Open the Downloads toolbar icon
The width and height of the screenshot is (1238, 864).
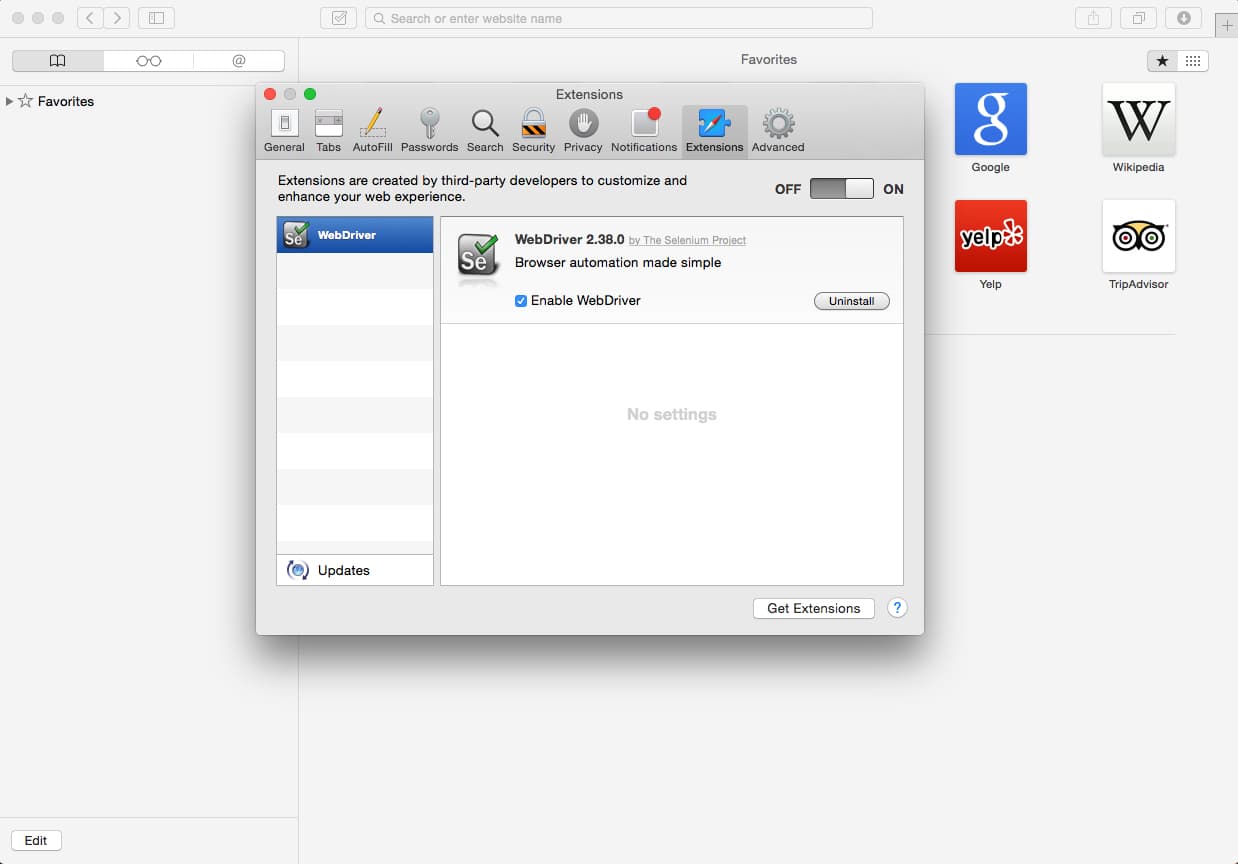1184,18
